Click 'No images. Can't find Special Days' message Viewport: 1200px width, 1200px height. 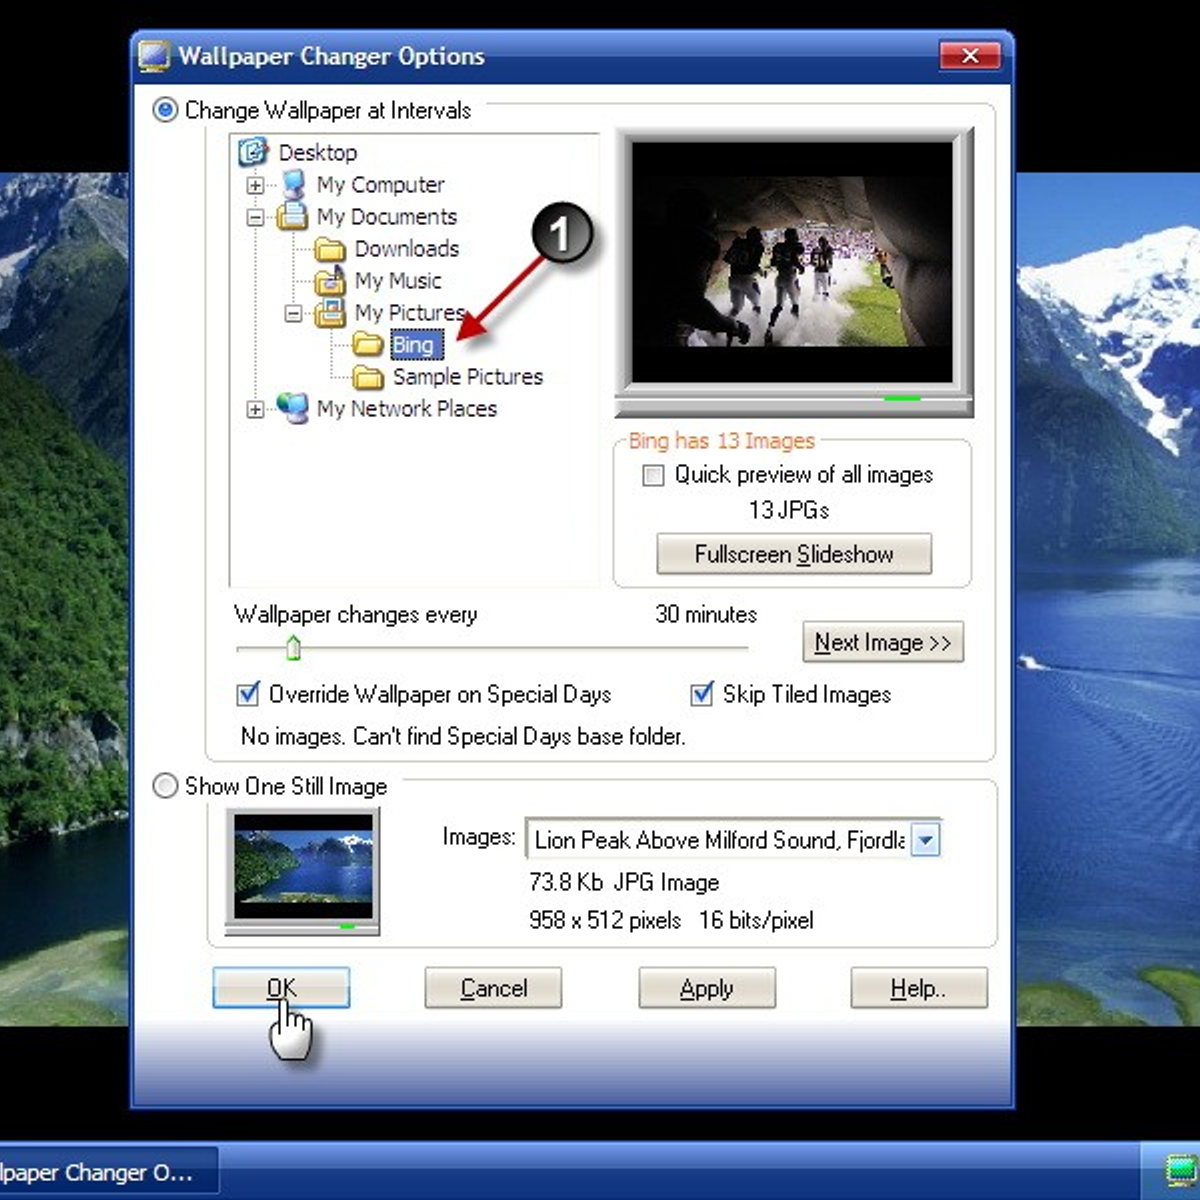point(463,736)
